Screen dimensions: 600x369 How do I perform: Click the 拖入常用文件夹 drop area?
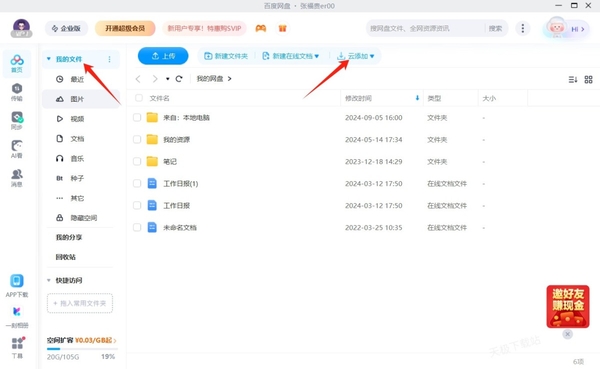[x=80, y=303]
